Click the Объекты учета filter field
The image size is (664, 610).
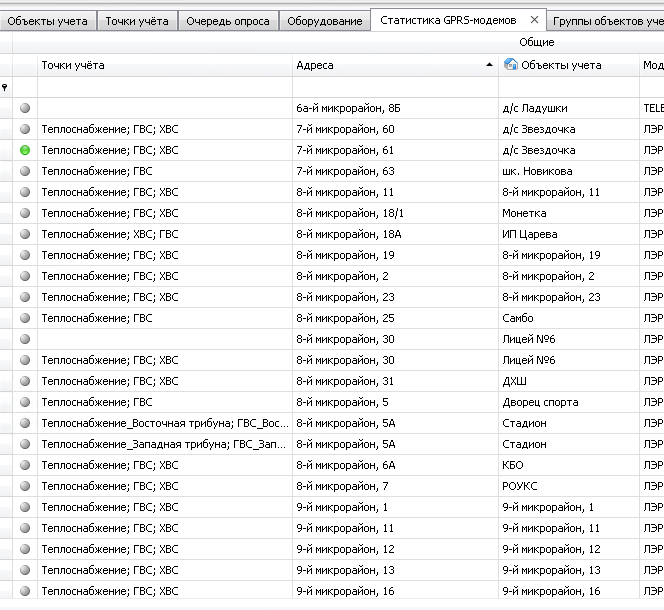(569, 87)
